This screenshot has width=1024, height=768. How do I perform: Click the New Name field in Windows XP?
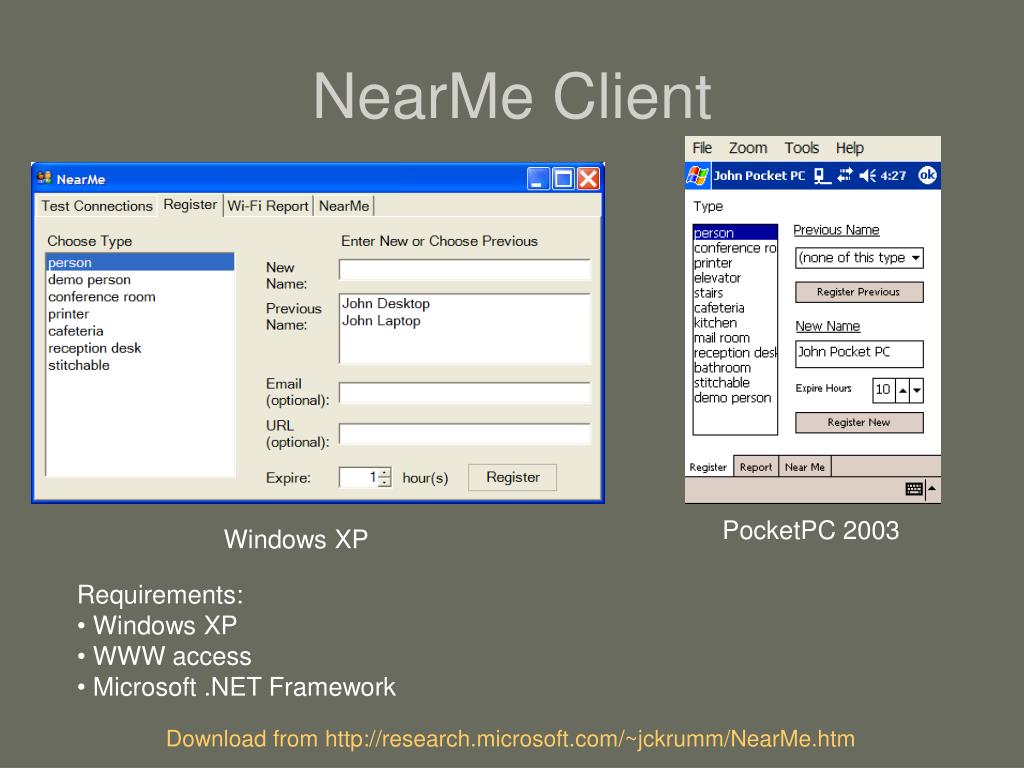pyautogui.click(x=464, y=270)
